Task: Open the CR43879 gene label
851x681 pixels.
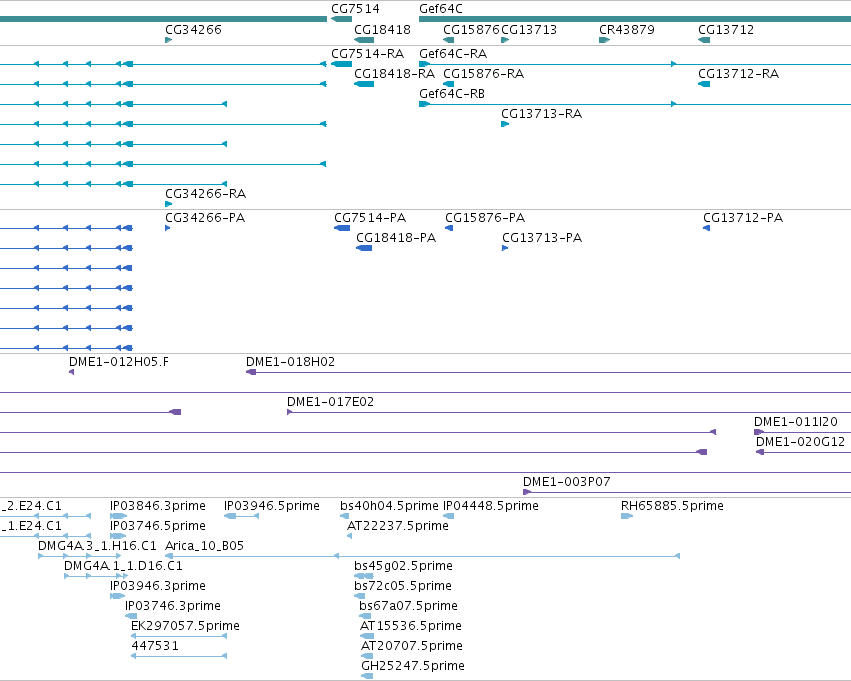Action: [627, 29]
